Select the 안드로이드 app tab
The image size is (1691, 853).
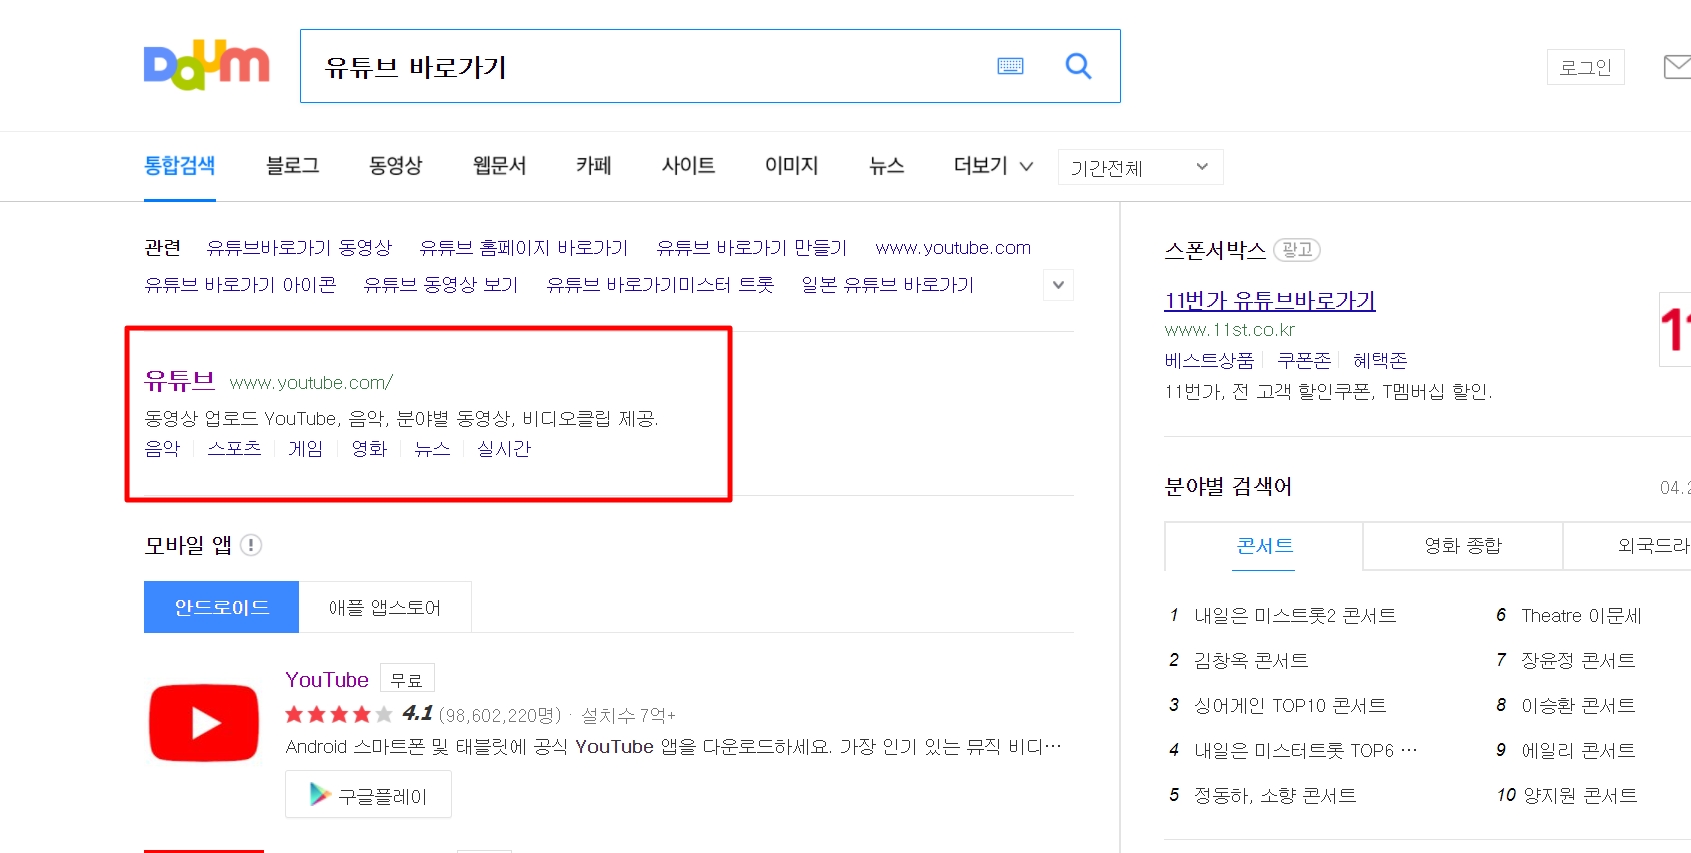[221, 607]
